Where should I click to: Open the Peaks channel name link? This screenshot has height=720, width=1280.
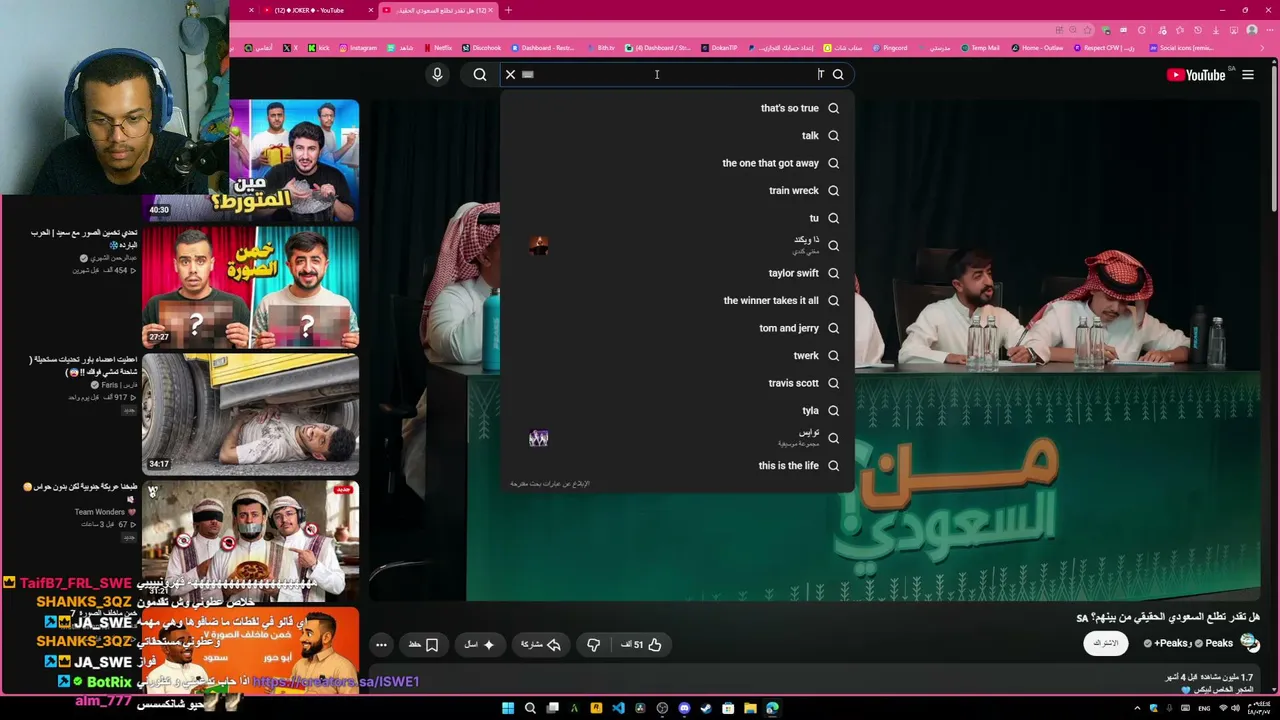tap(1219, 643)
